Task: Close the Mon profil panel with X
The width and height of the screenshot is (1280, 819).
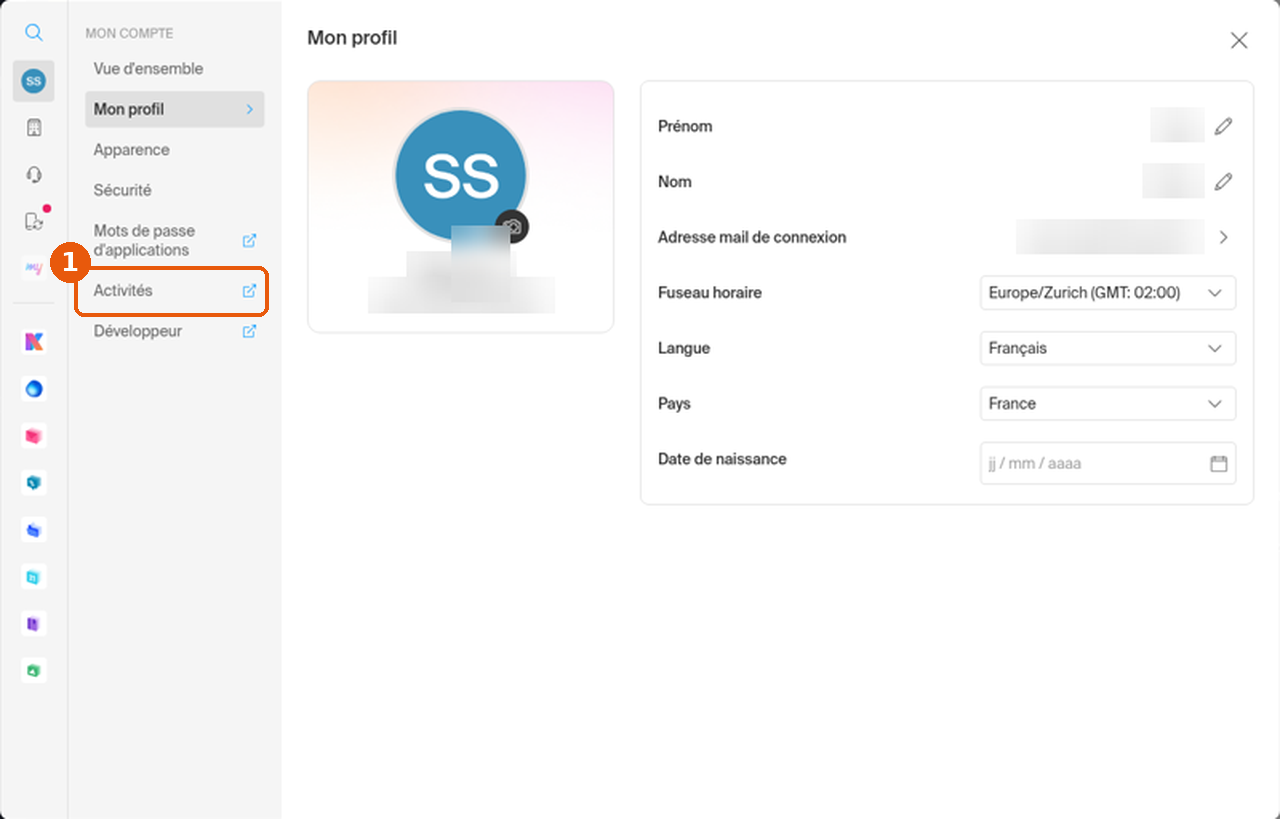Action: tap(1239, 40)
